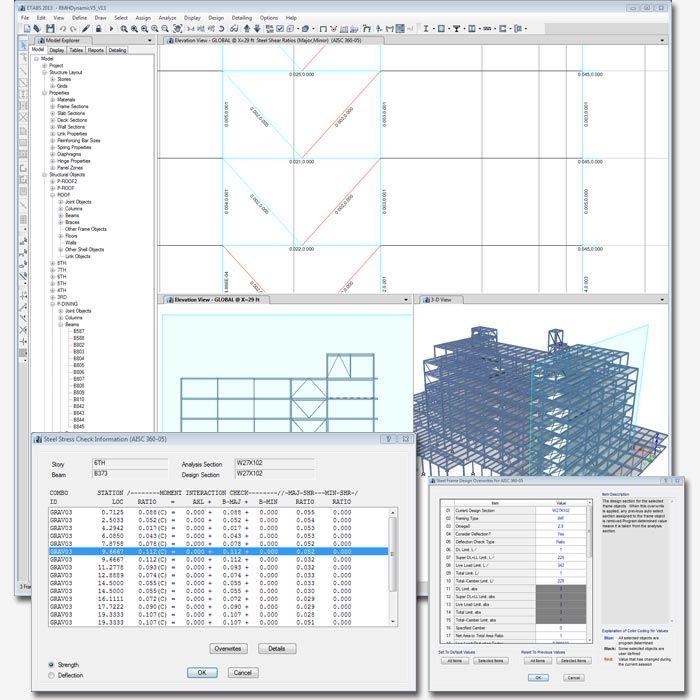Image resolution: width=700 pixels, height=700 pixels.
Task: Click the pencil icon in the toolbar
Action: coord(86,29)
